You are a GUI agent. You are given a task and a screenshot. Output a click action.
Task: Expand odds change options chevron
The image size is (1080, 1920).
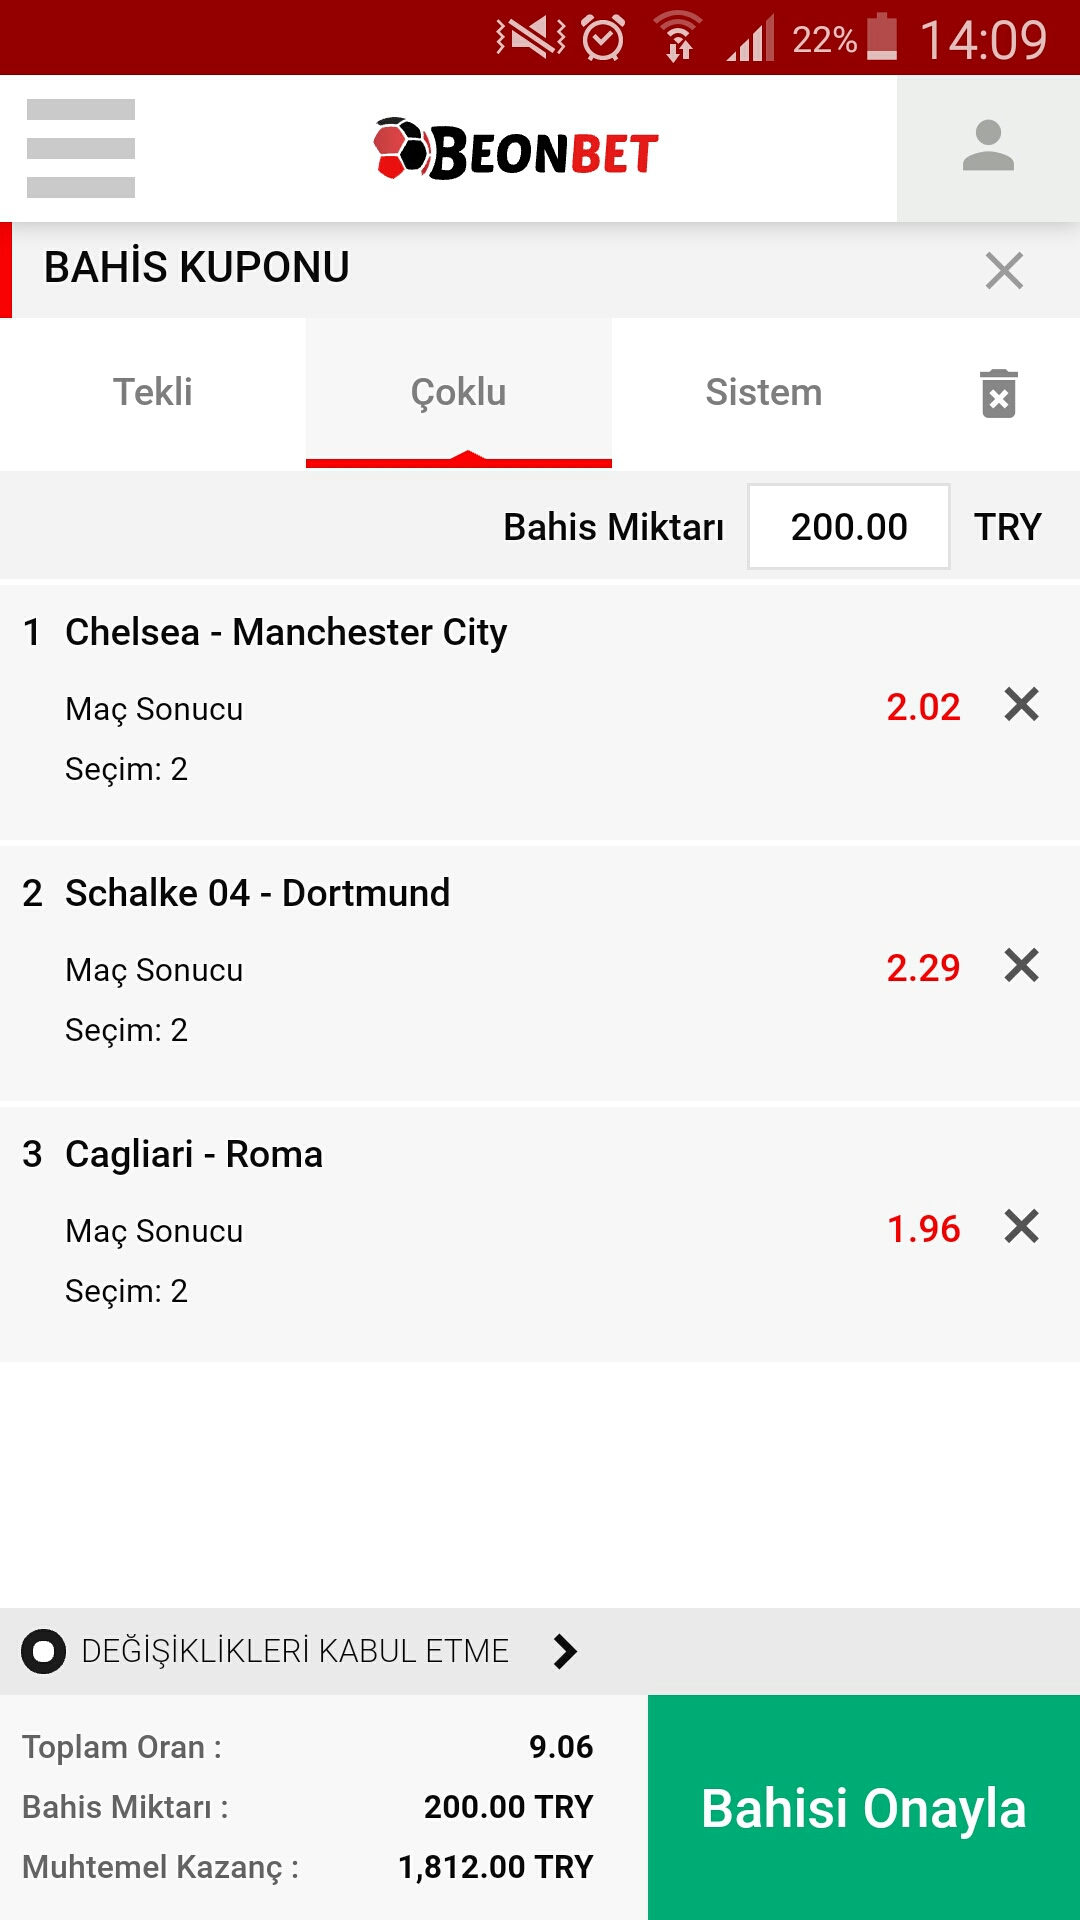point(565,1651)
